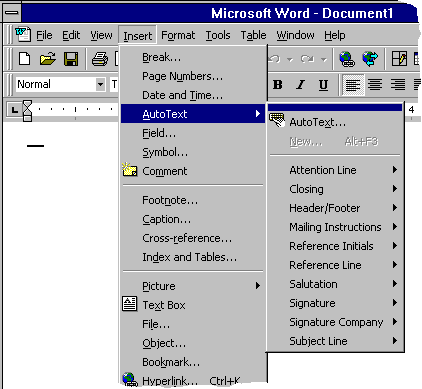This screenshot has height=389, width=422.
Task: Click the indent marker on the ruler
Action: pos(27,111)
